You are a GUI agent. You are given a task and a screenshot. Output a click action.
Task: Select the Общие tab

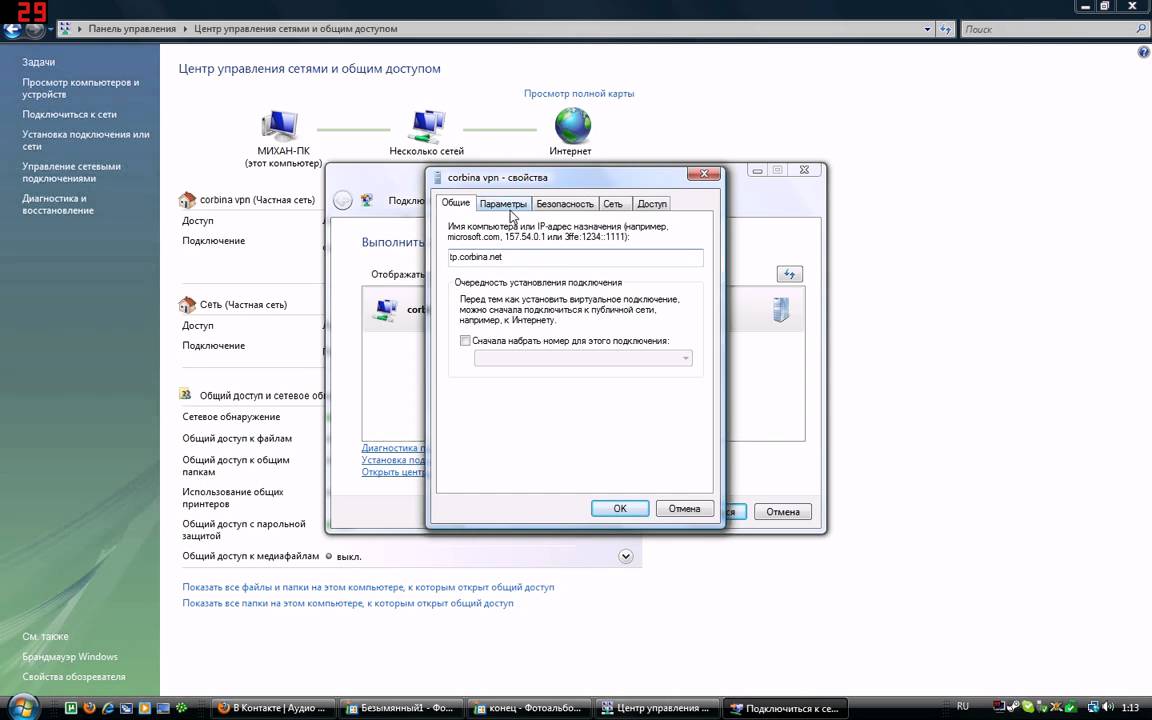tap(456, 202)
